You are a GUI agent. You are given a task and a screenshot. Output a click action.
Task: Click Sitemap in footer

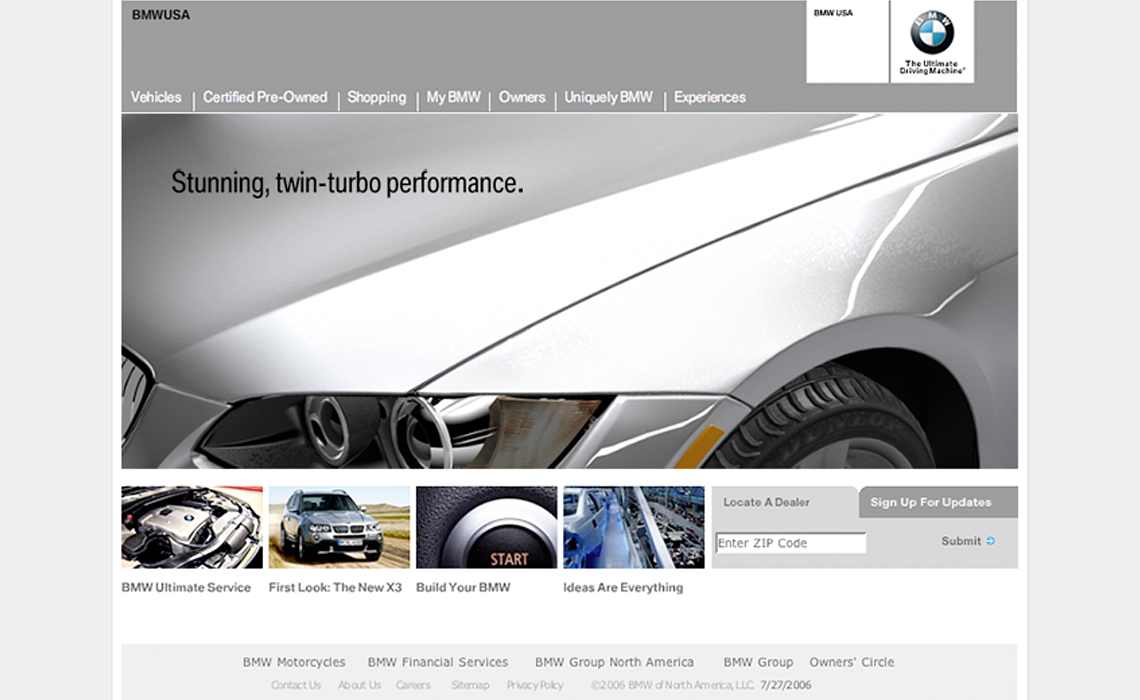click(470, 685)
